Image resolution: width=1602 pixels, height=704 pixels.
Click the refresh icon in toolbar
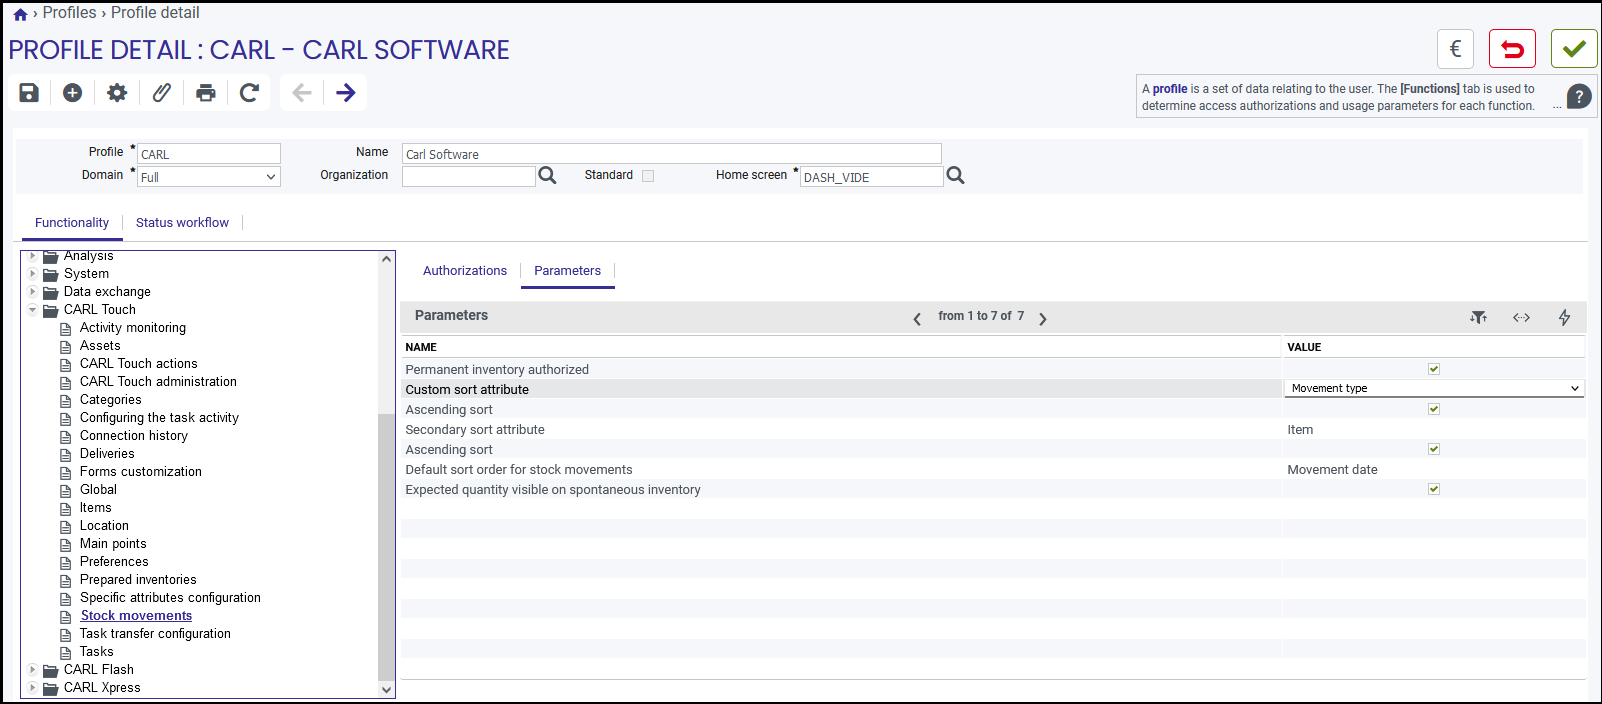coord(250,93)
